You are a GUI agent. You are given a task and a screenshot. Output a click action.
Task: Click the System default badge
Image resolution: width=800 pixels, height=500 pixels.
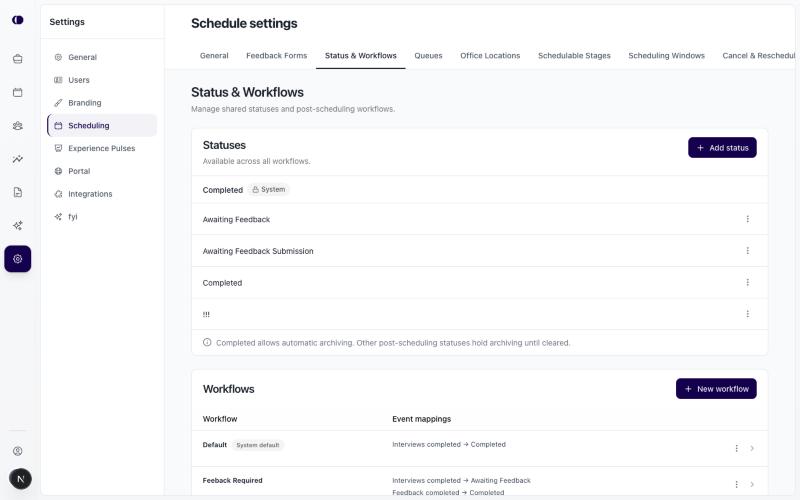point(258,445)
